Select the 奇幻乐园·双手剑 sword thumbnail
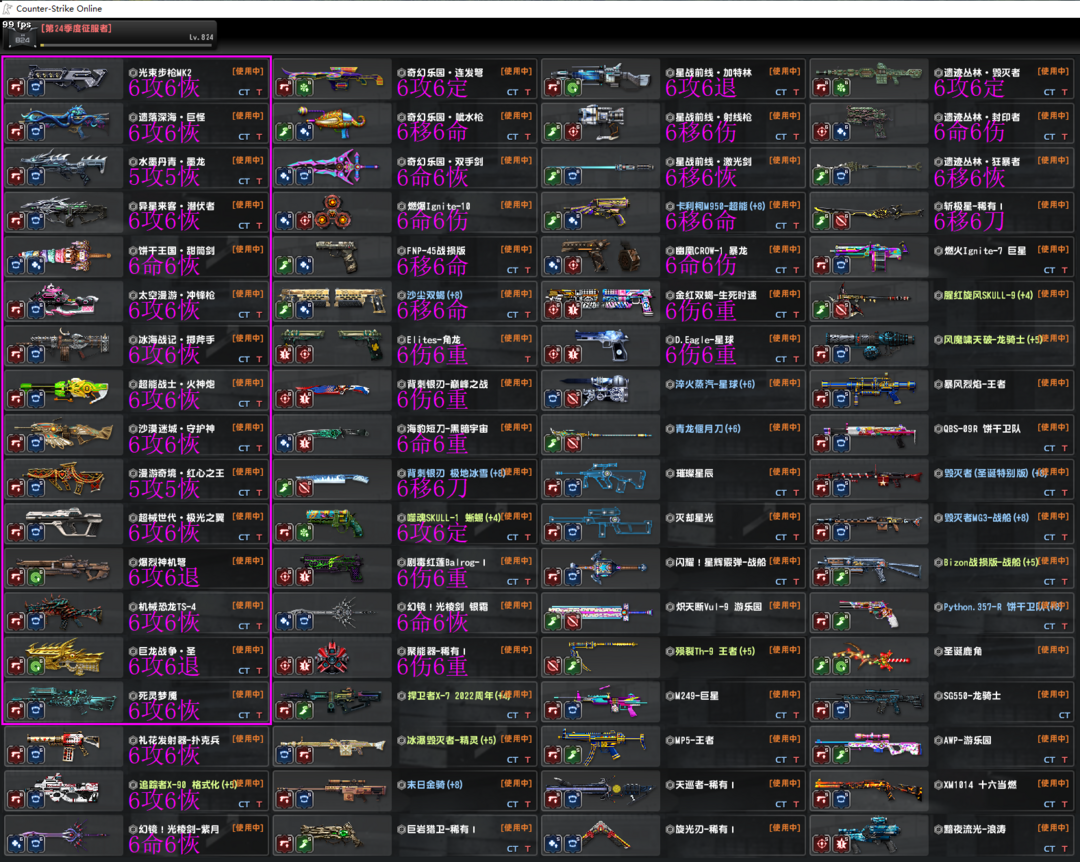 click(330, 166)
